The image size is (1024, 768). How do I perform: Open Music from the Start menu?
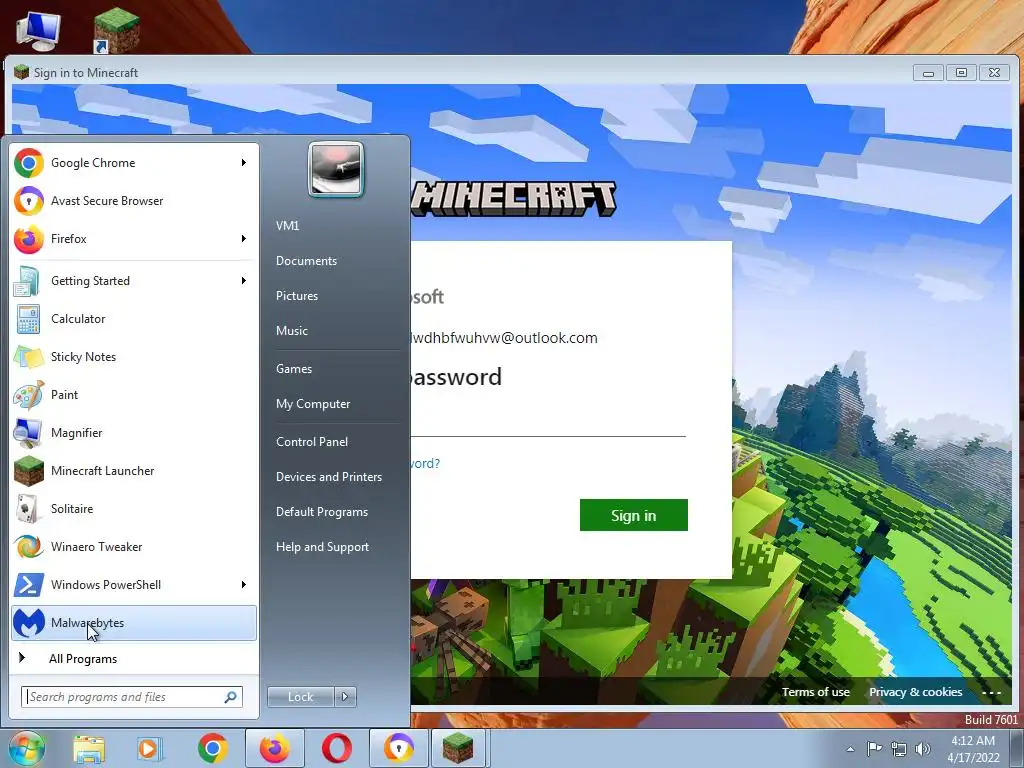point(291,330)
